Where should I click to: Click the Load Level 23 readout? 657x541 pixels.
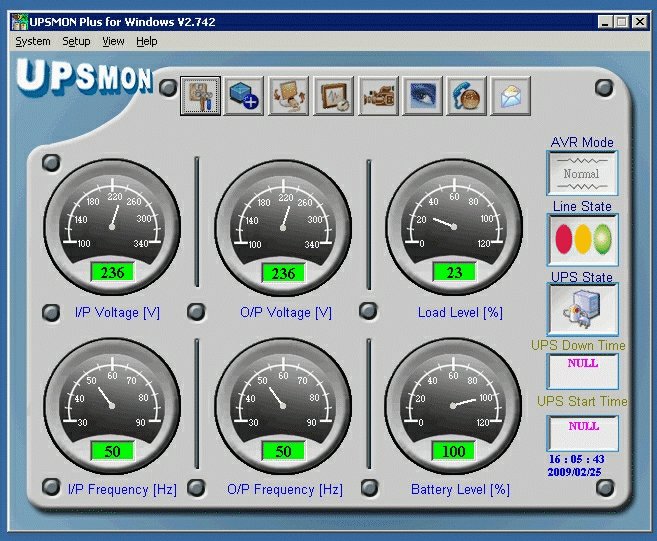click(x=454, y=273)
